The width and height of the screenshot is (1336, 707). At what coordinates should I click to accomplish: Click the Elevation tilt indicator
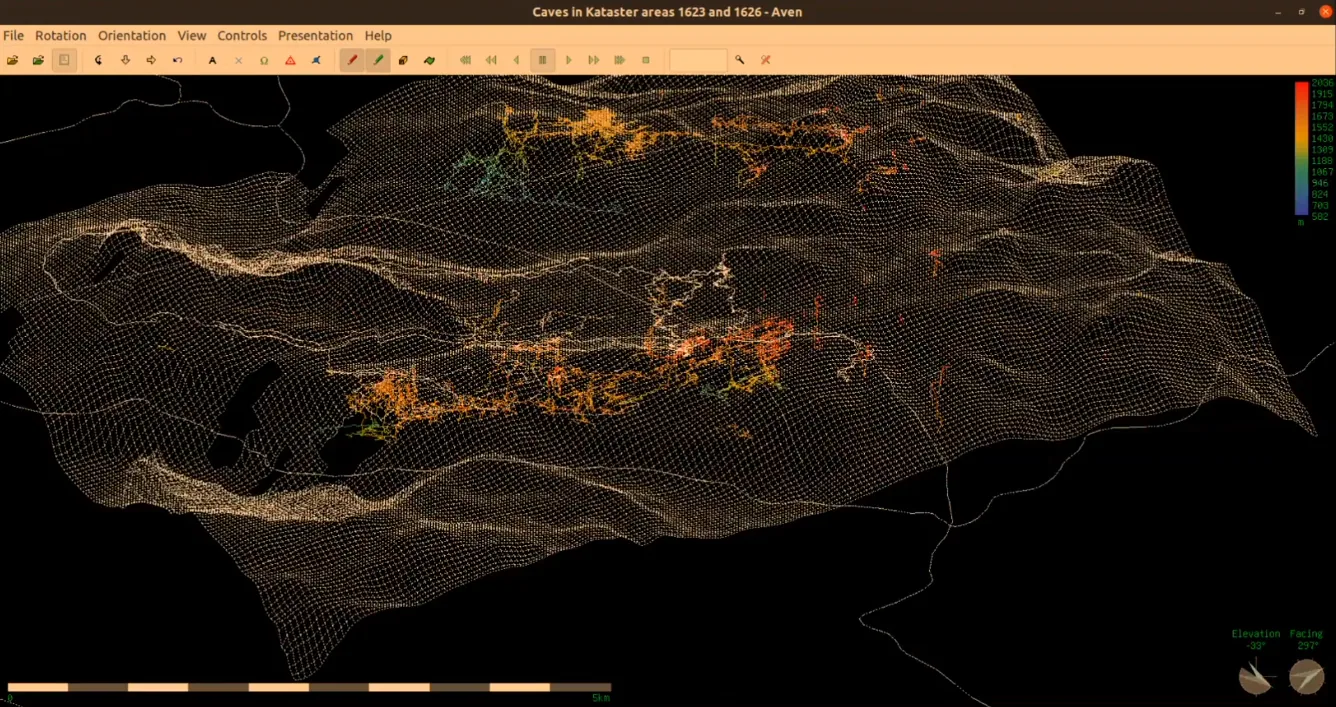pos(1256,677)
